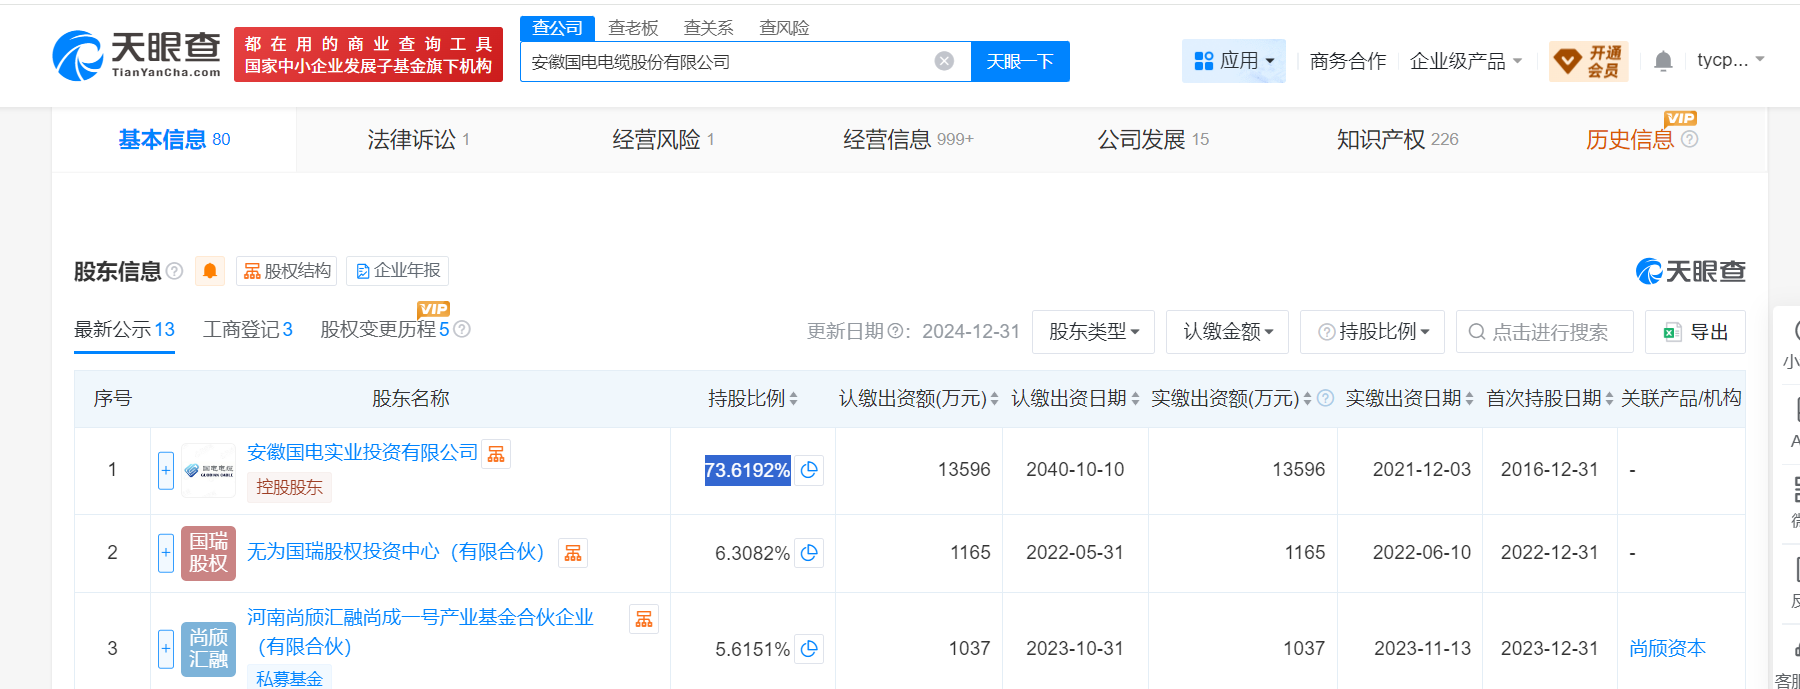1800x689 pixels.
Task: Open the 认缴金额 filter dropdown
Action: click(1227, 332)
